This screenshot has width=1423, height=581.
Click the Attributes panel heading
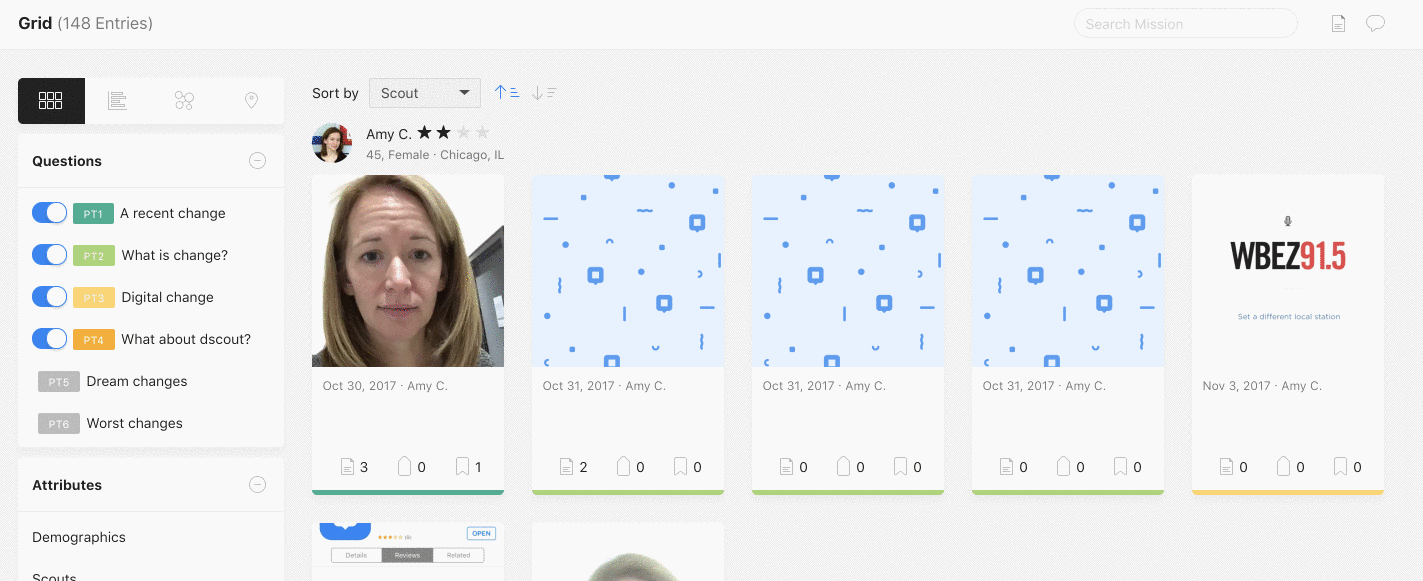[x=67, y=485]
